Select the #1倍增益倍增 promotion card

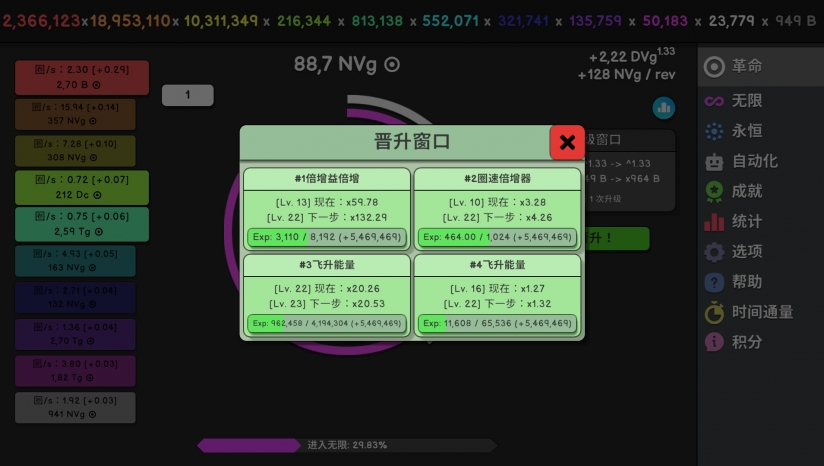click(x=327, y=209)
